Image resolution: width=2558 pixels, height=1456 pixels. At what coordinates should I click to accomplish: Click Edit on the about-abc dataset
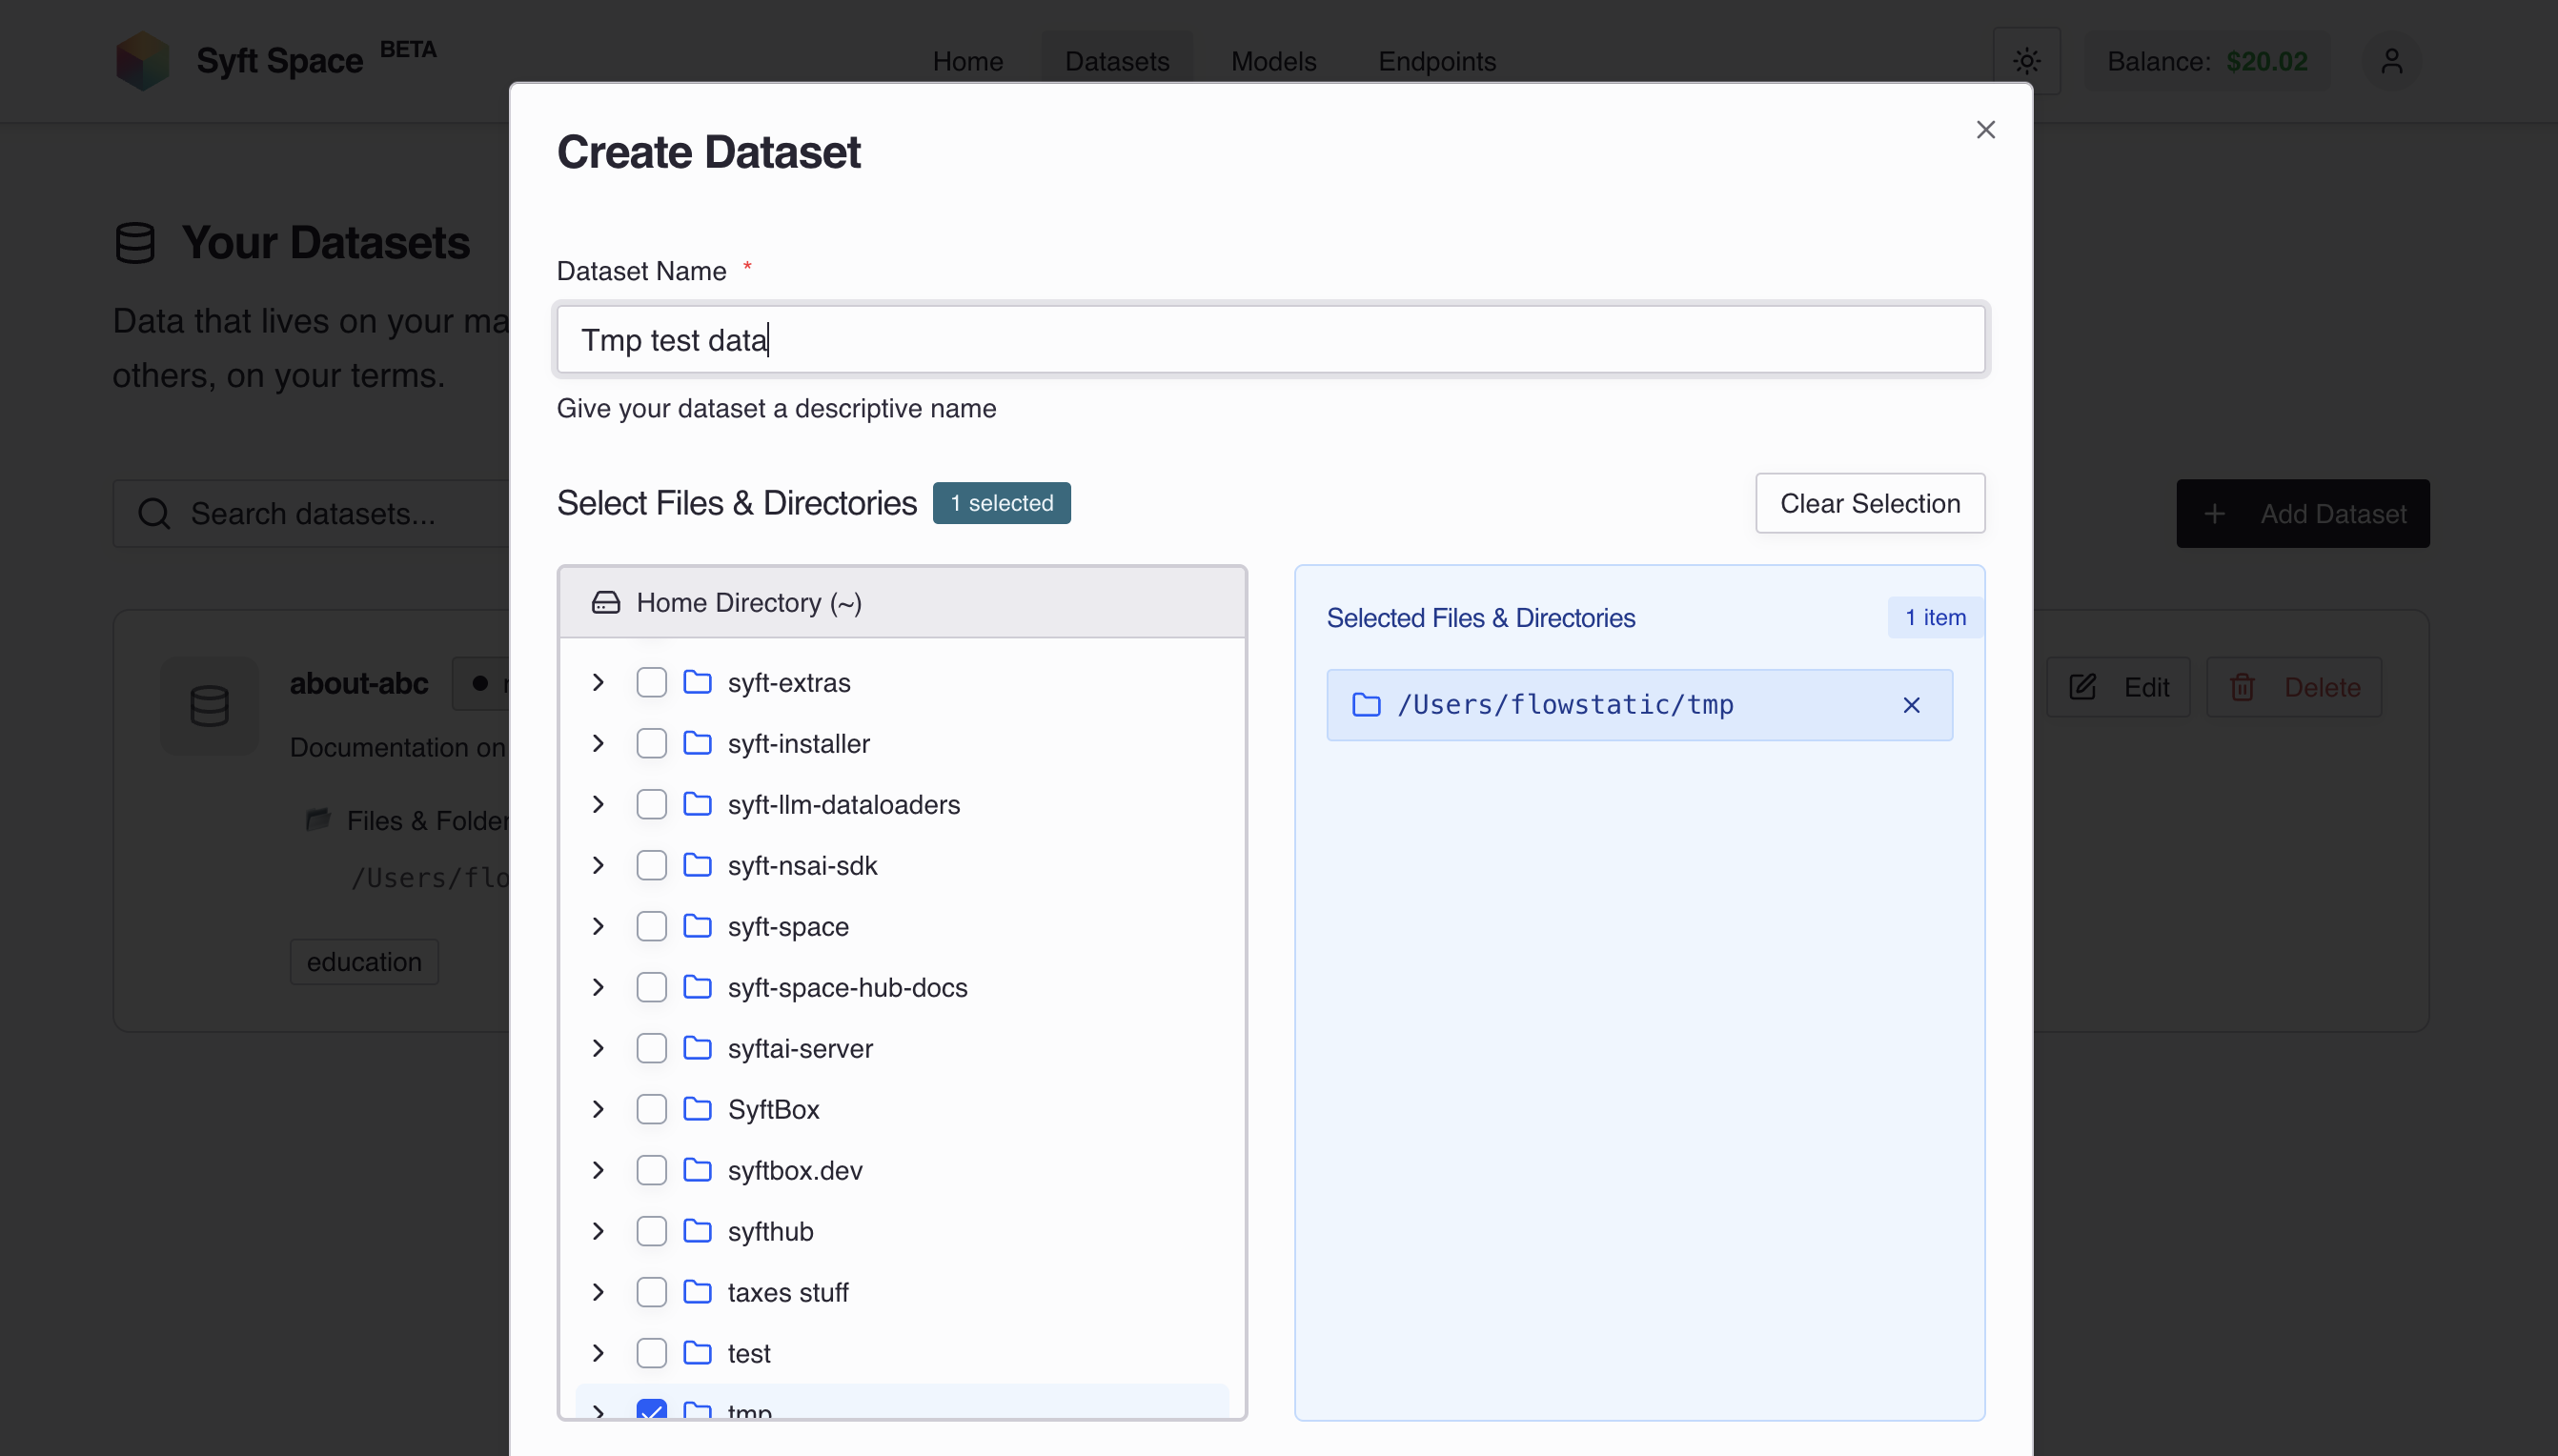pyautogui.click(x=2117, y=687)
